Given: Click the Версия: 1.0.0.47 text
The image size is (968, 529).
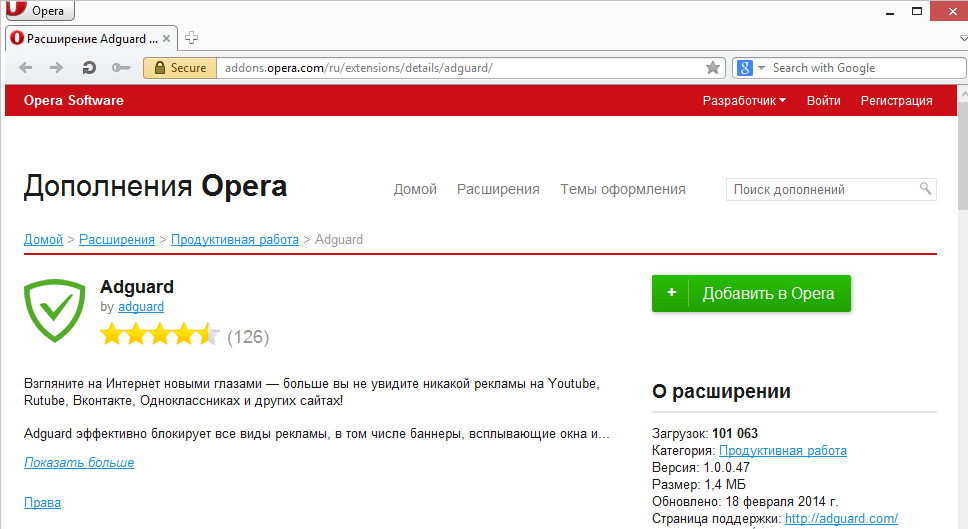Looking at the screenshot, I should pos(701,467).
